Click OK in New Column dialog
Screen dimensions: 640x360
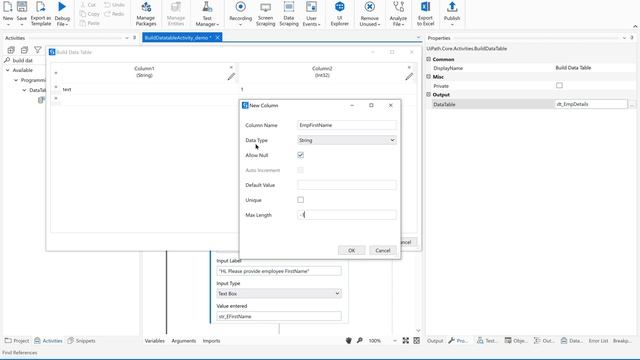tap(351, 250)
